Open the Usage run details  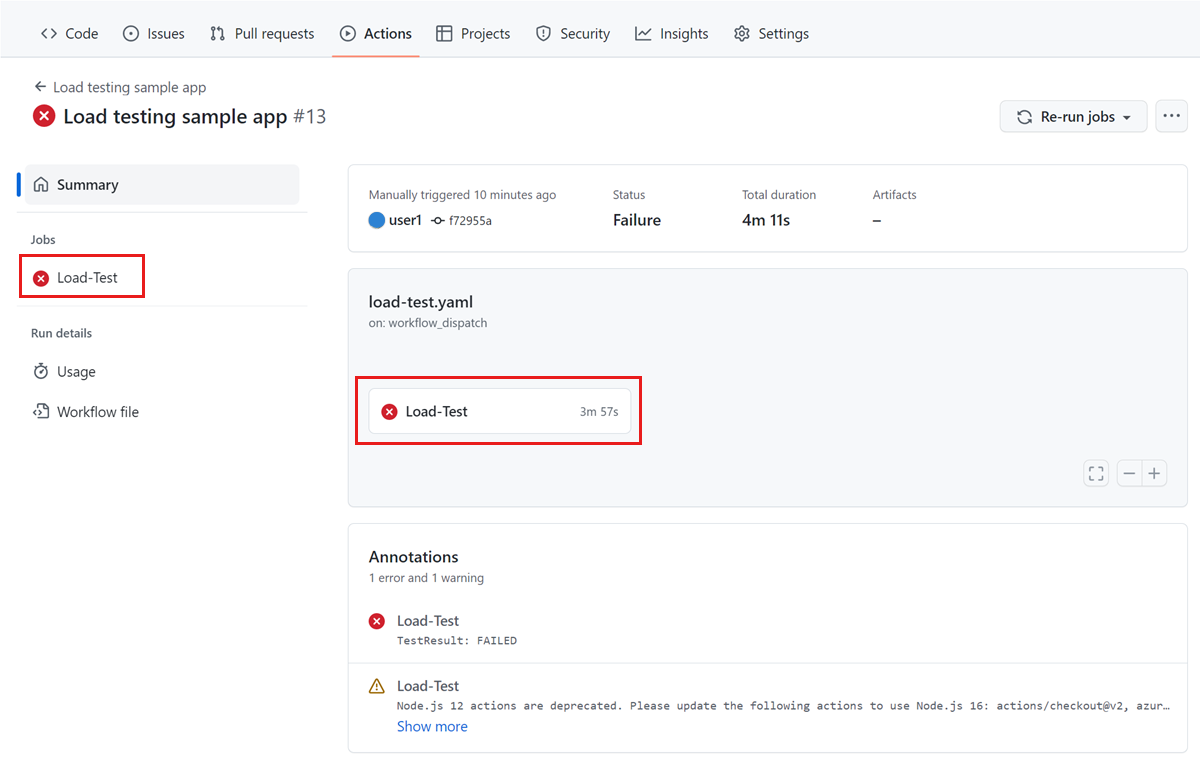pyautogui.click(x=76, y=372)
